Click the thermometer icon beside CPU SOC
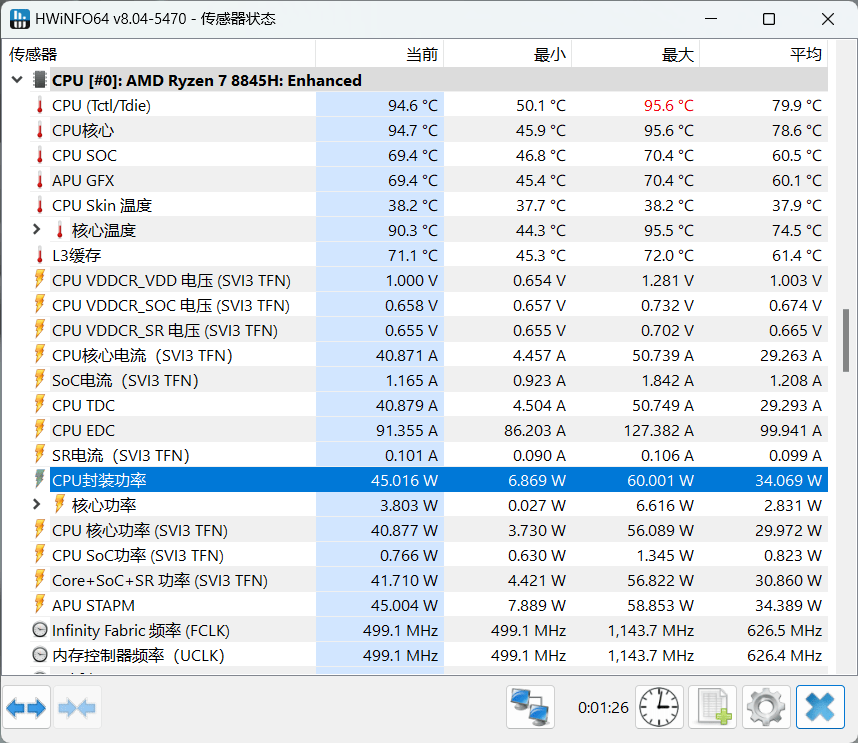This screenshot has width=858, height=743. click(x=39, y=155)
